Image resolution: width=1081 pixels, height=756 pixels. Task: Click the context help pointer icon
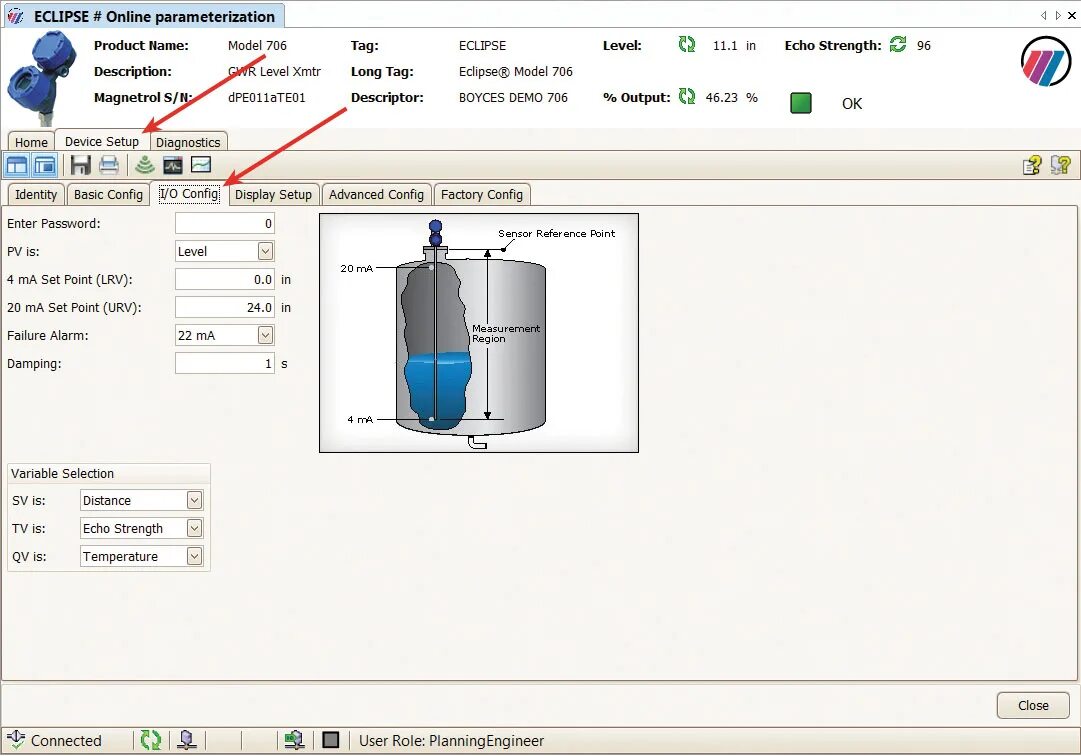(1060, 165)
